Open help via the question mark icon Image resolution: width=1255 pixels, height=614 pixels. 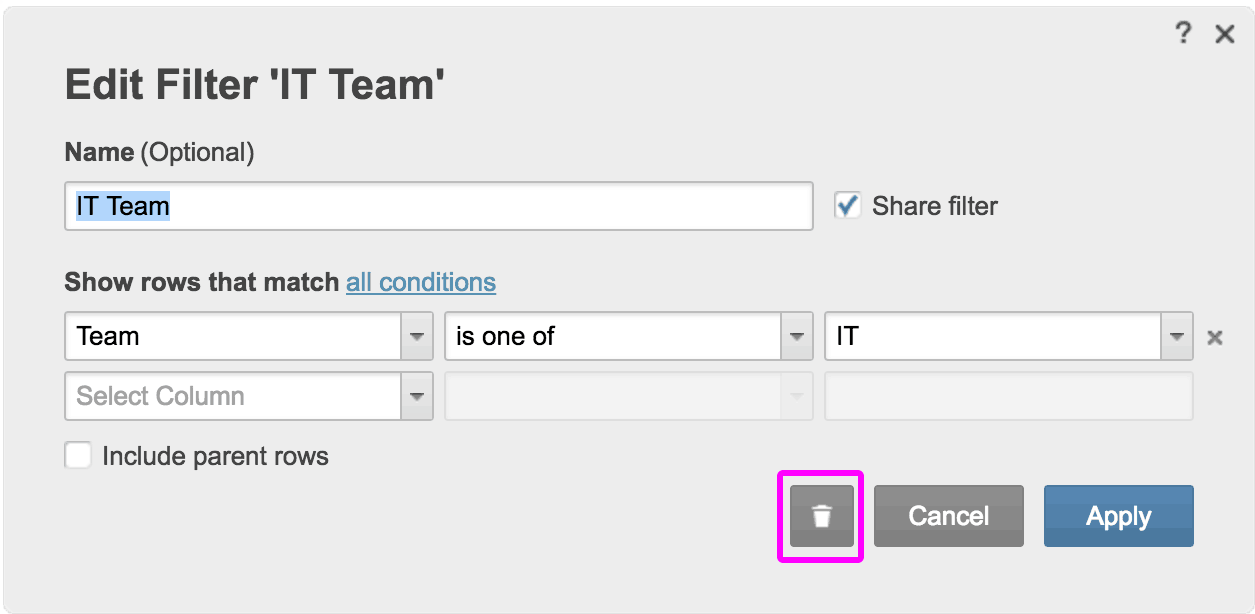(x=1183, y=34)
